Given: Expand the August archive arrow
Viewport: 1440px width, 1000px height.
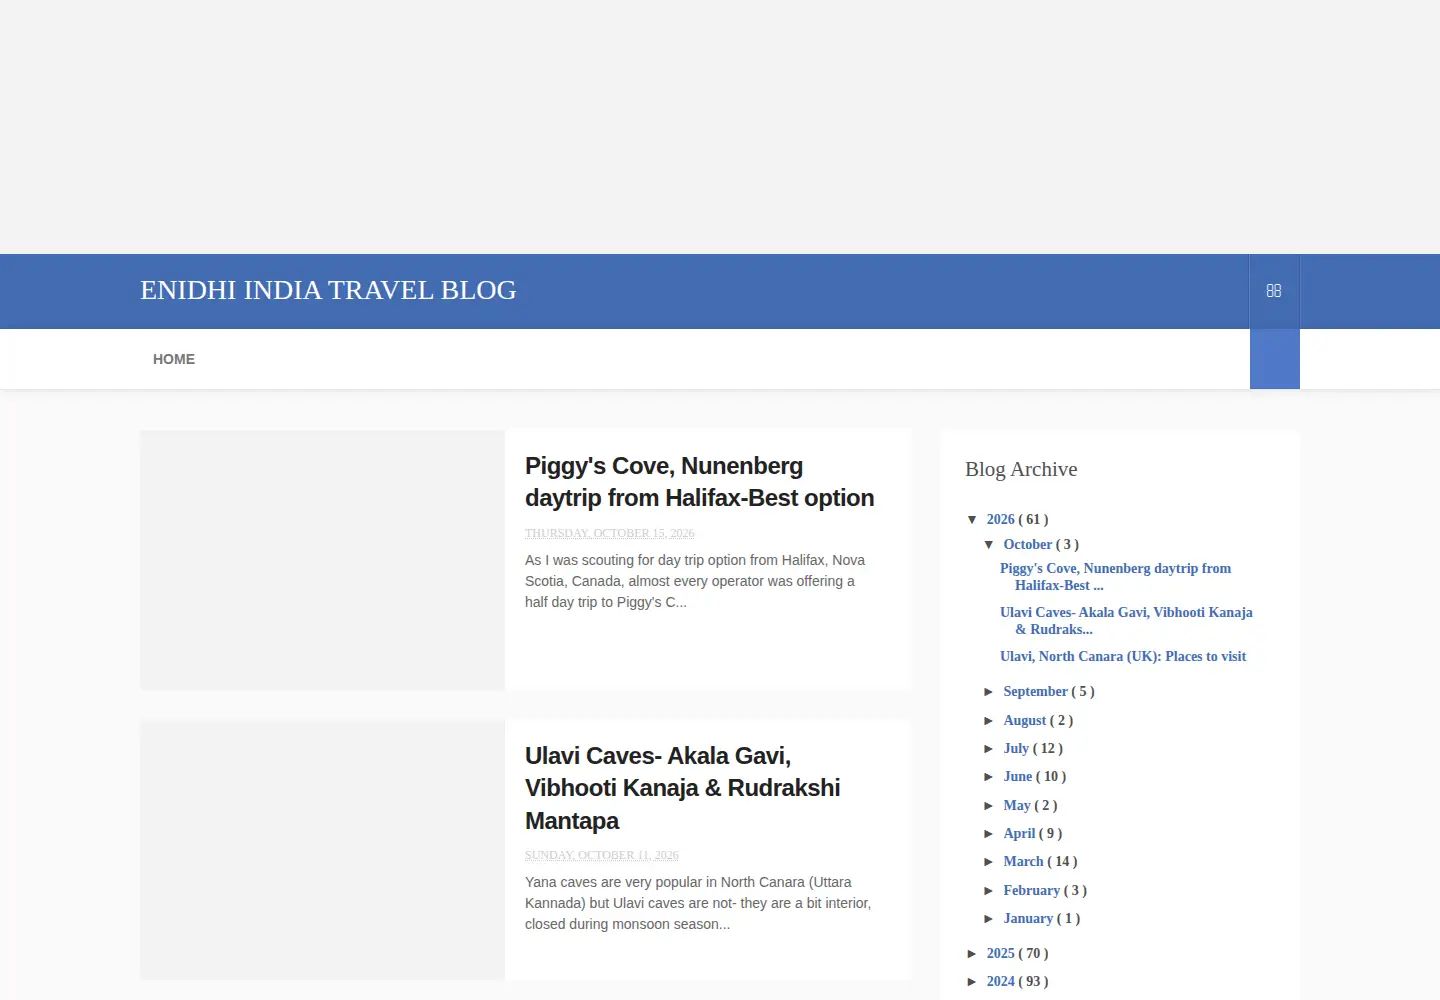Looking at the screenshot, I should [989, 720].
